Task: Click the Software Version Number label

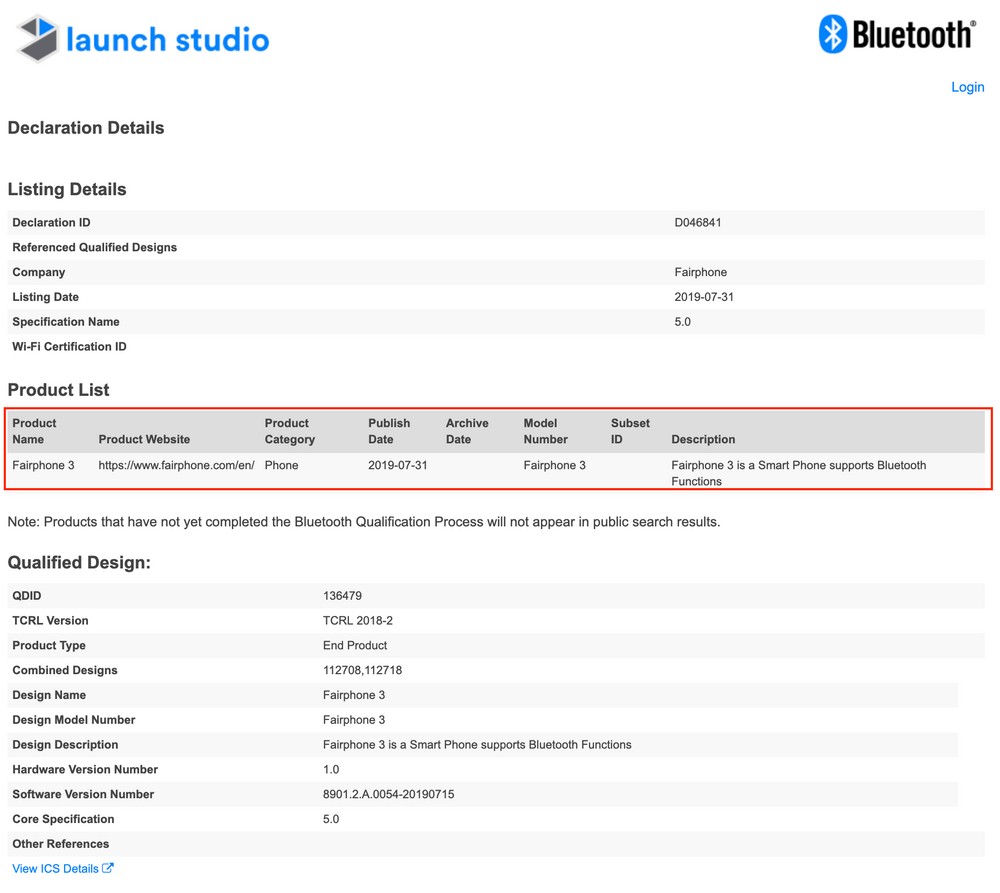Action: click(83, 795)
